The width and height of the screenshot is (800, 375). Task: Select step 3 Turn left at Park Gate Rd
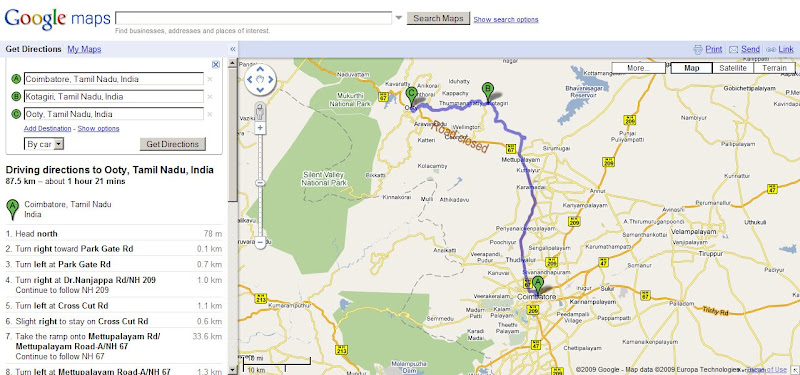click(114, 264)
